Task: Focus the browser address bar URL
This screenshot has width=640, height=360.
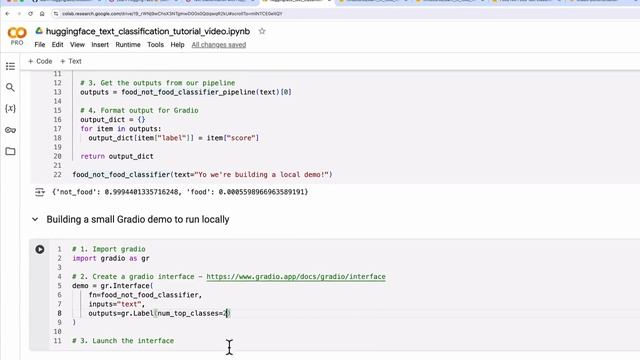Action: [172, 13]
